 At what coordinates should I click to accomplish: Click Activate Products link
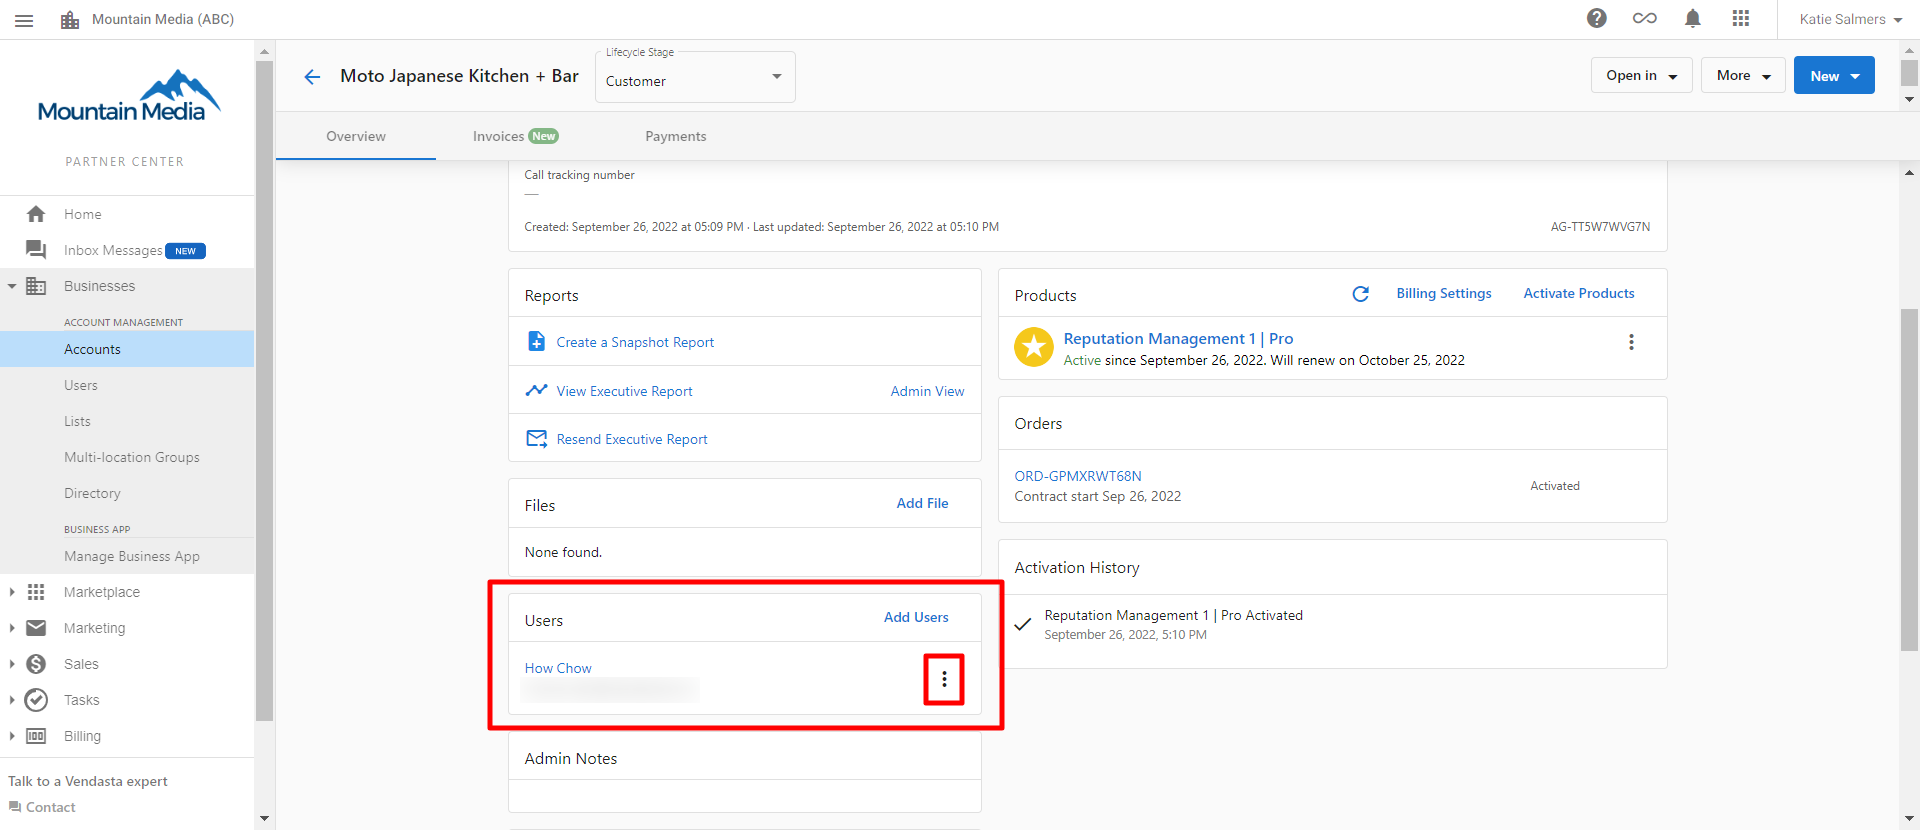1579,293
